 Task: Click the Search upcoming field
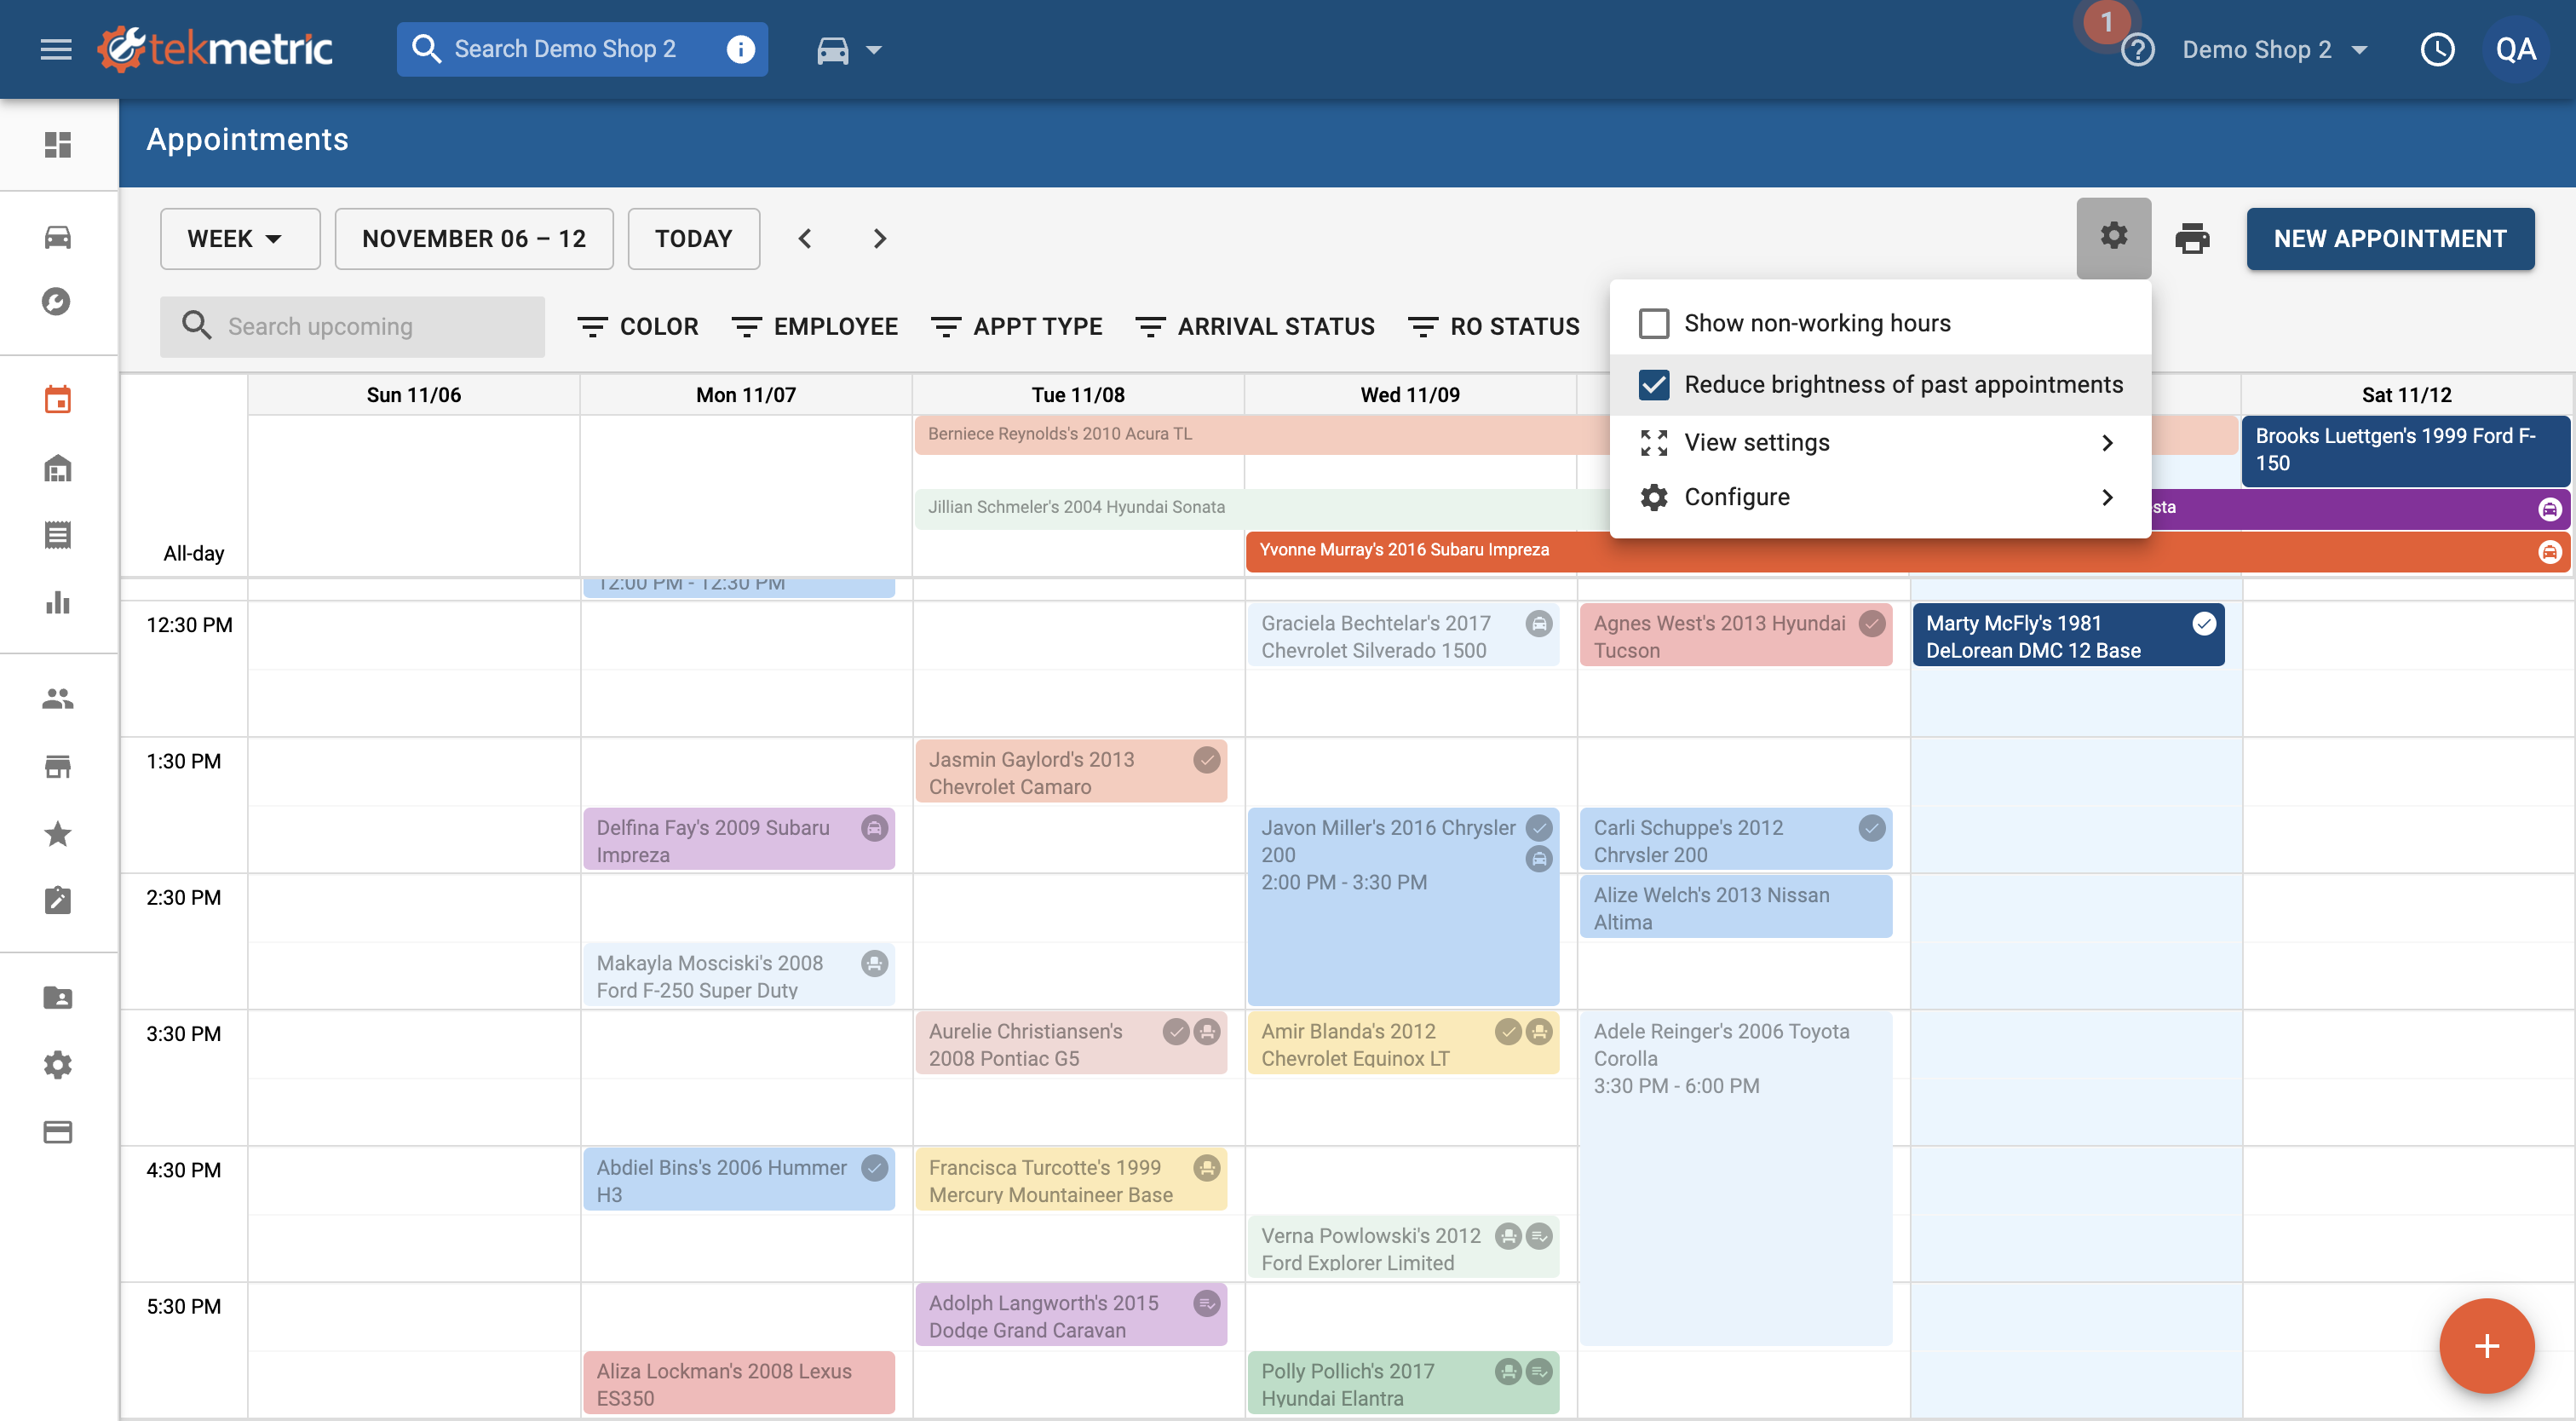(x=352, y=327)
